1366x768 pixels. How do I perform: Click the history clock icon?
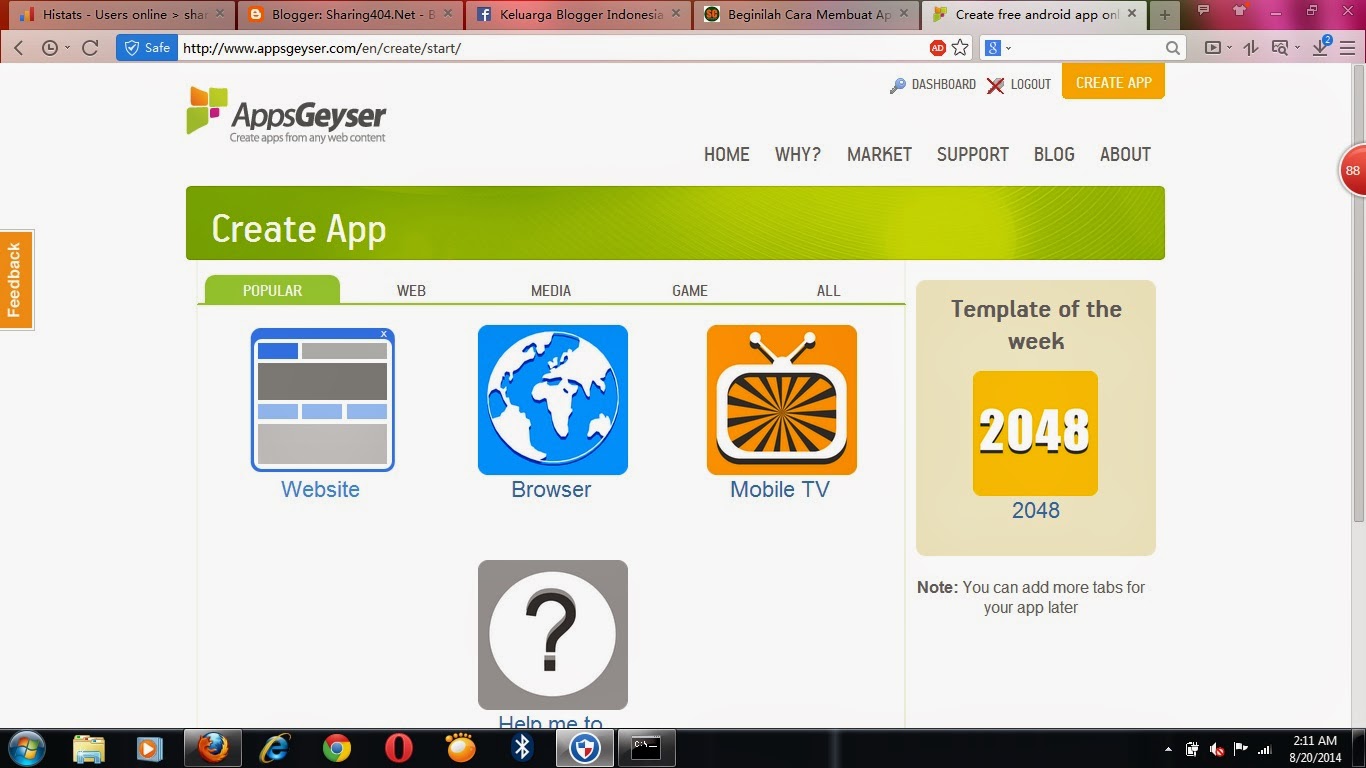pyautogui.click(x=49, y=48)
